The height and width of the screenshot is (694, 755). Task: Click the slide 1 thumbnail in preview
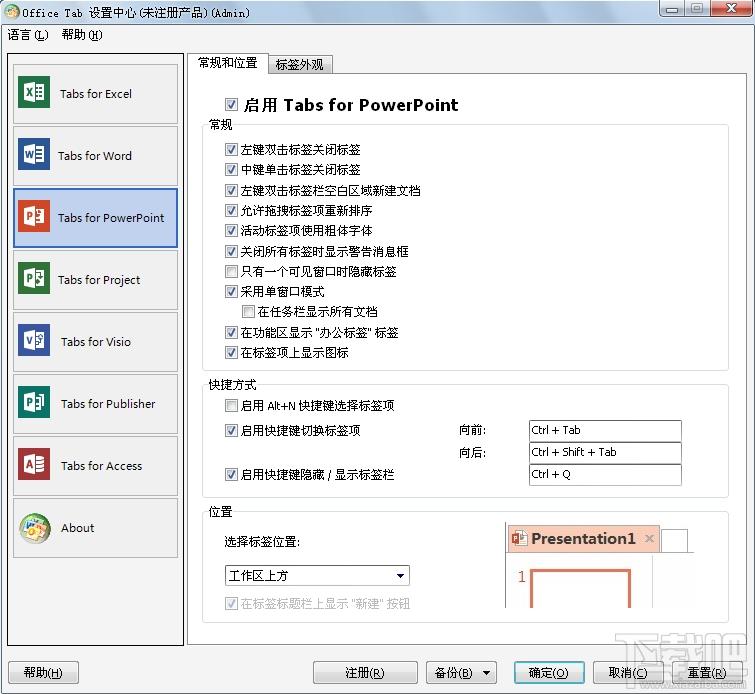pos(581,589)
